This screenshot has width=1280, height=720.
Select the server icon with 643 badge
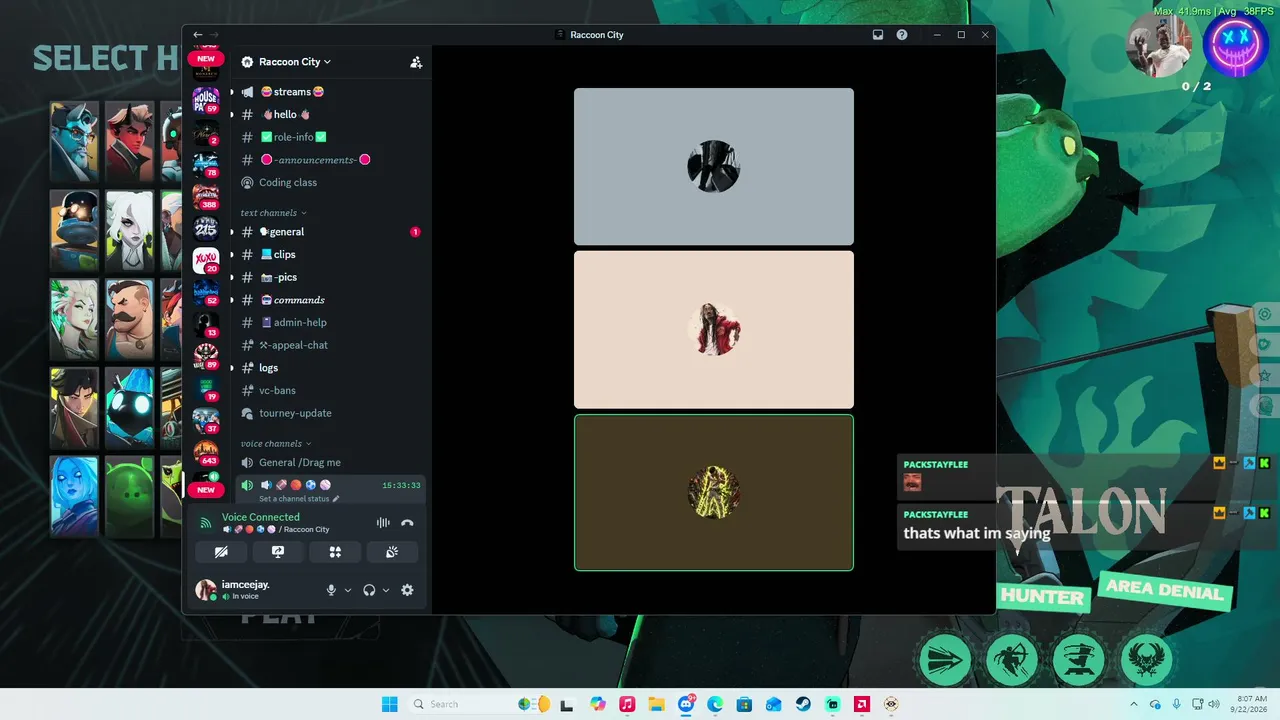[x=206, y=453]
